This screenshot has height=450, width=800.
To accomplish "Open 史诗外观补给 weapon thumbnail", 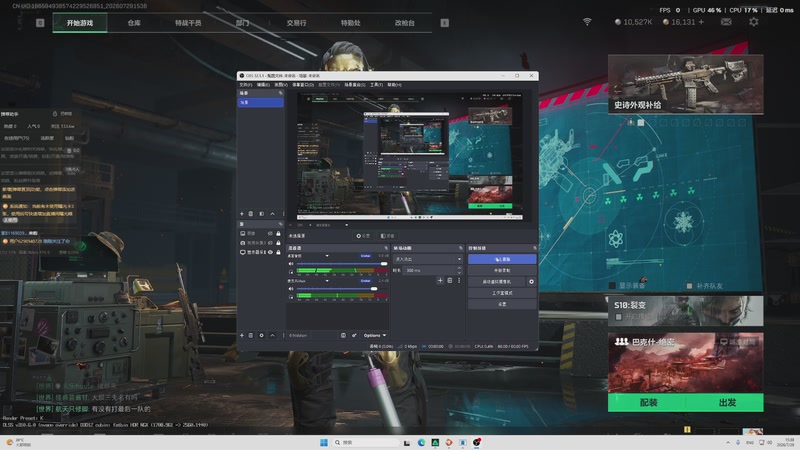I will 686,84.
